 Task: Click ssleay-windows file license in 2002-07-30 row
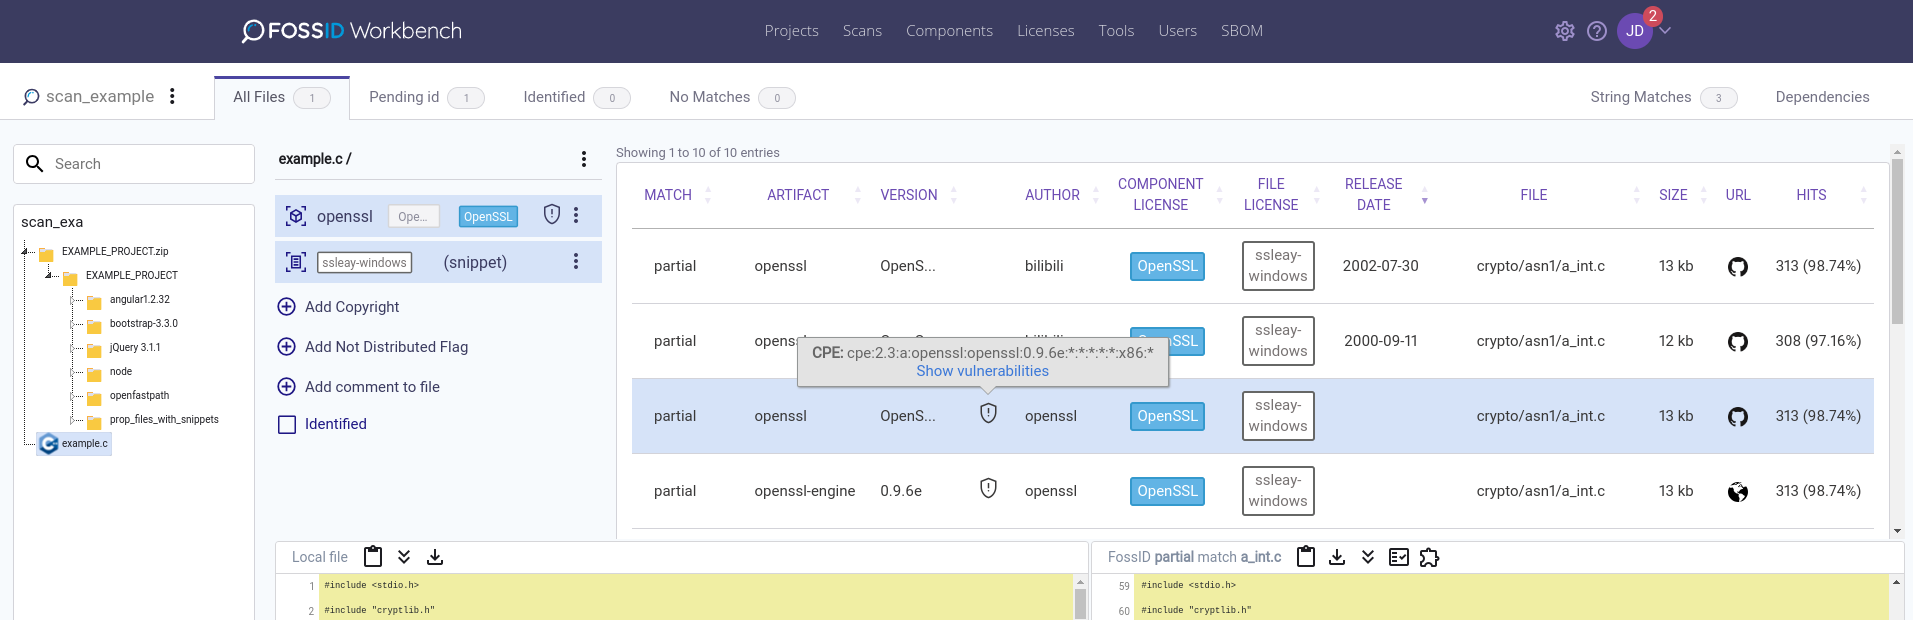1277,266
